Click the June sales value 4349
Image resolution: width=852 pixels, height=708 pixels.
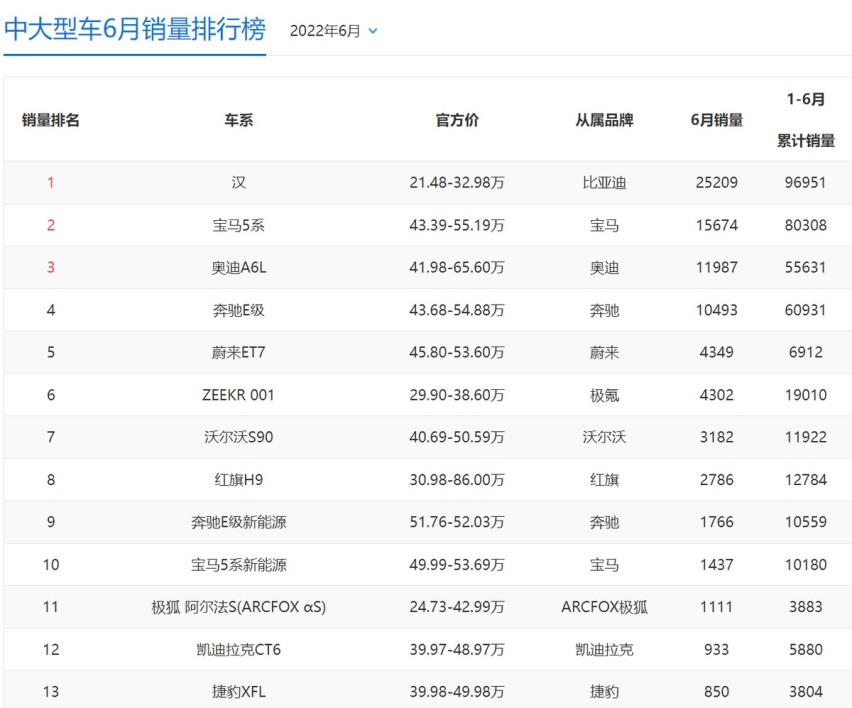[x=717, y=352]
